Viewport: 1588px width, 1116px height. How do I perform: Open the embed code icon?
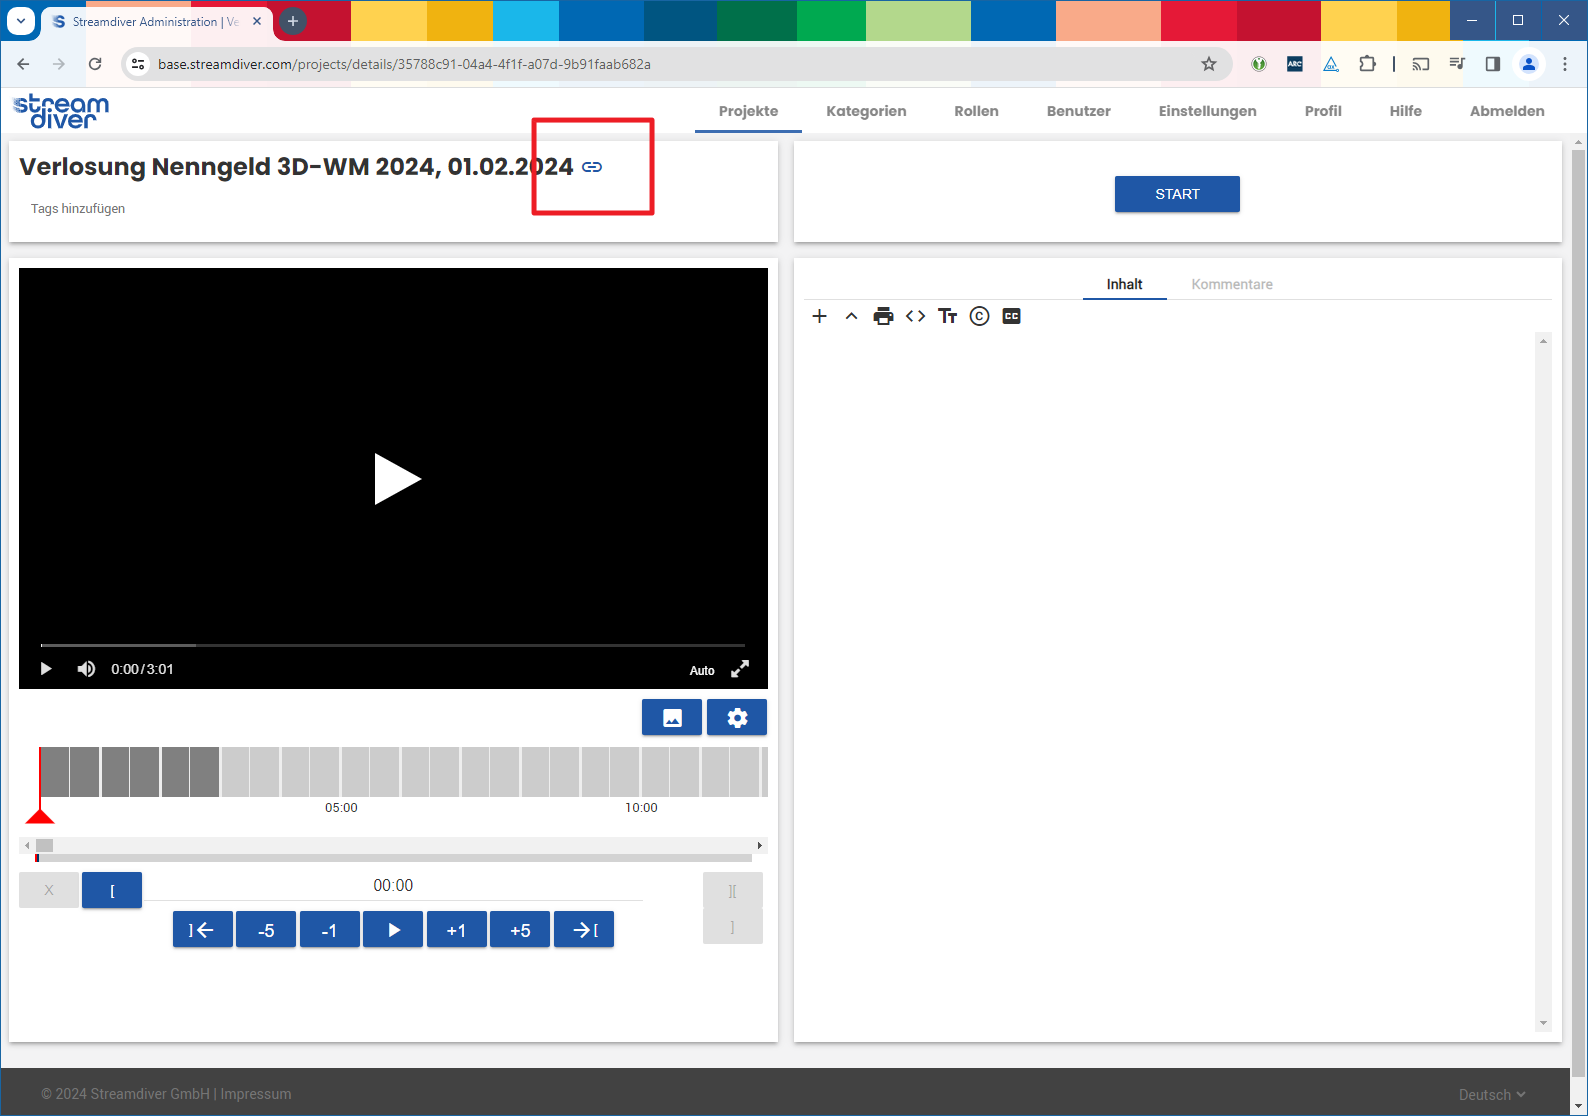915,316
